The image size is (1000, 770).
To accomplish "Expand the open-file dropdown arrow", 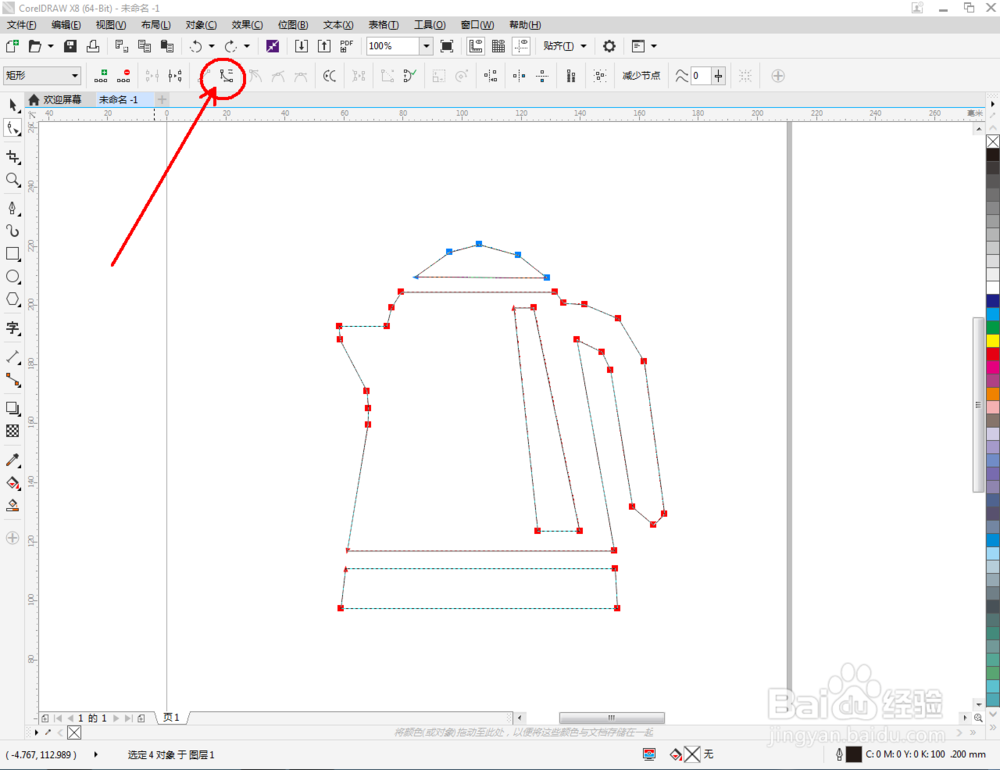I will point(51,46).
